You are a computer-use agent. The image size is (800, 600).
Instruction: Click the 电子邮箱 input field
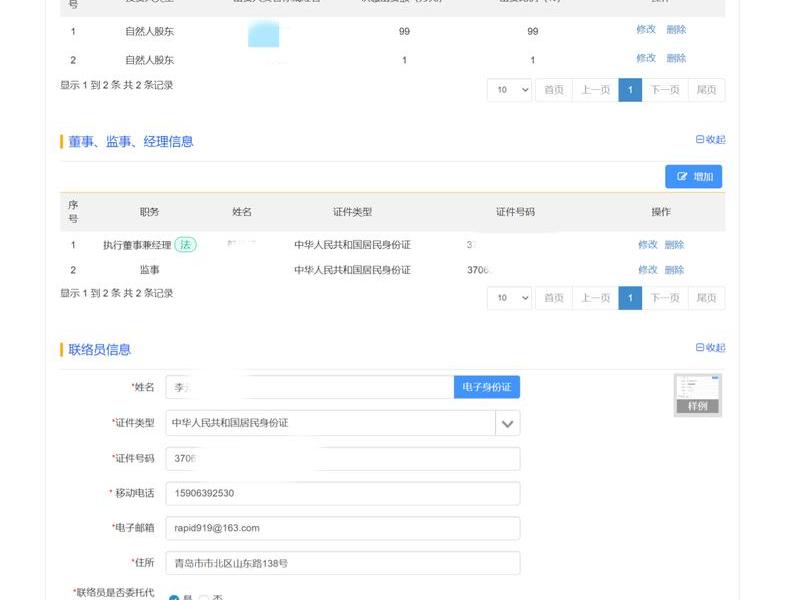click(343, 528)
